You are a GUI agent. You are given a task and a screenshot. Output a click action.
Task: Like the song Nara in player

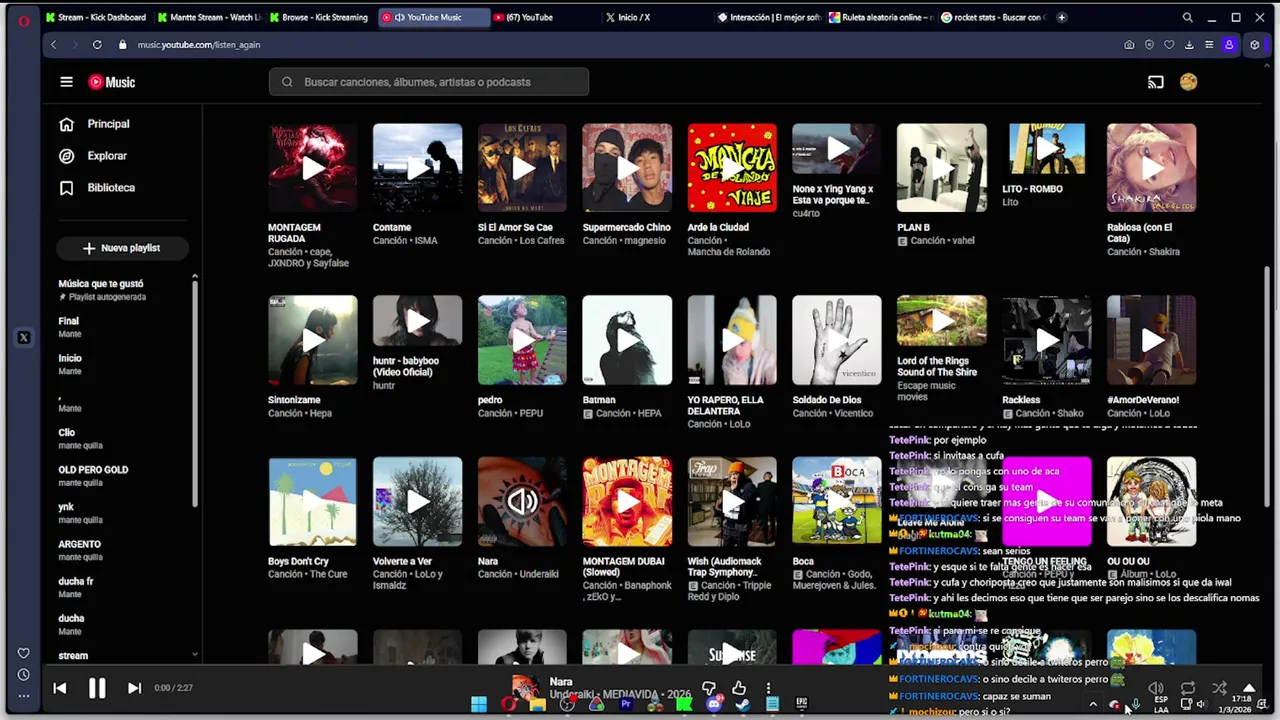739,688
